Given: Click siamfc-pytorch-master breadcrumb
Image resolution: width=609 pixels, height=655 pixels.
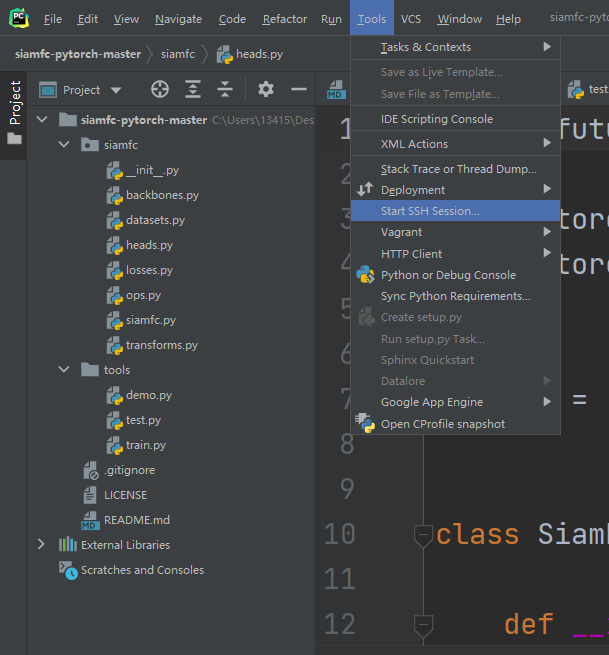Looking at the screenshot, I should tap(78, 54).
